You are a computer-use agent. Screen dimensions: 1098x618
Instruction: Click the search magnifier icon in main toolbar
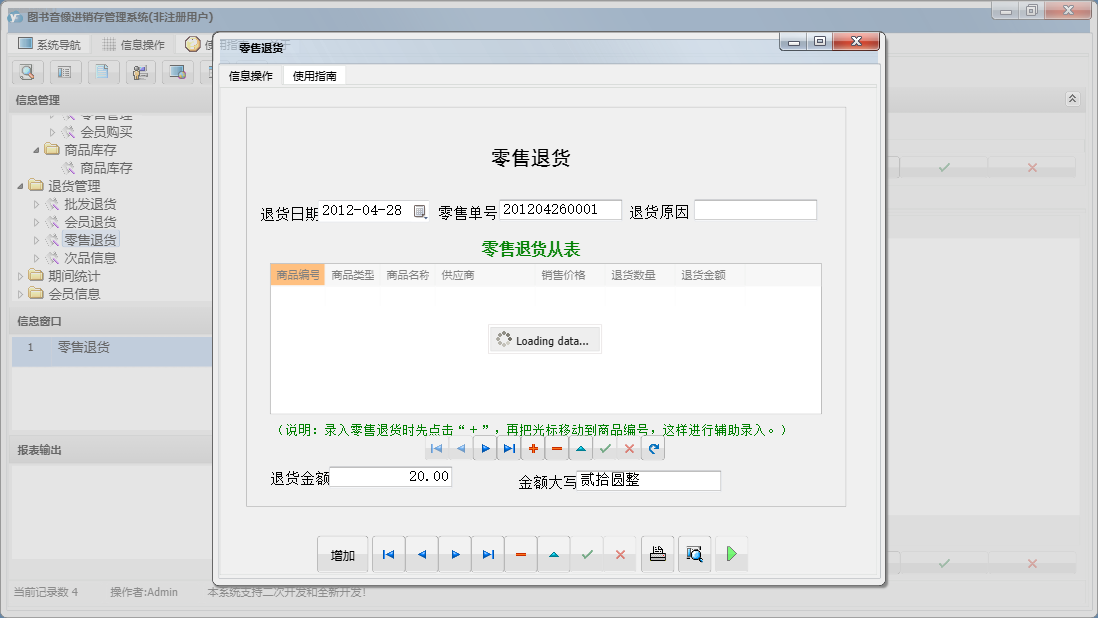click(x=27, y=72)
